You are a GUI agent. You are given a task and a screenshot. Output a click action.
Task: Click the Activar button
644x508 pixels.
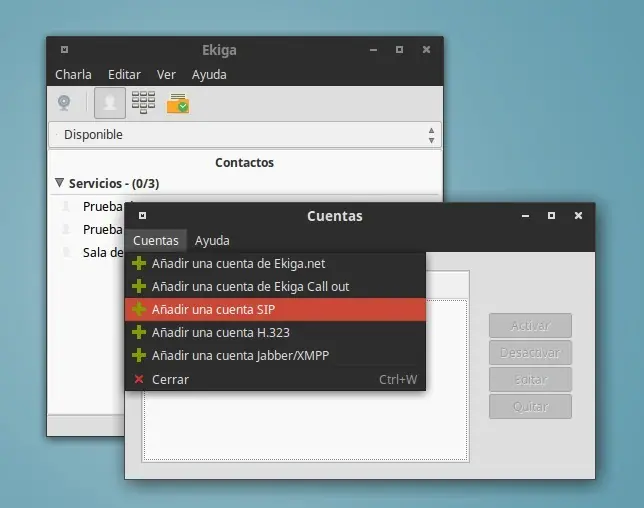click(530, 326)
